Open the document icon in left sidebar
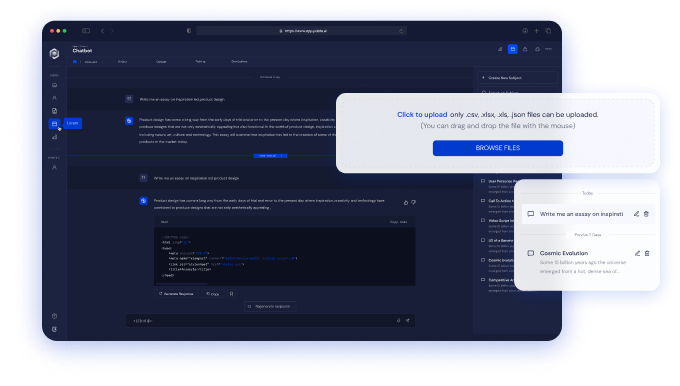Image resolution: width=680 pixels, height=386 pixels. pos(54,111)
